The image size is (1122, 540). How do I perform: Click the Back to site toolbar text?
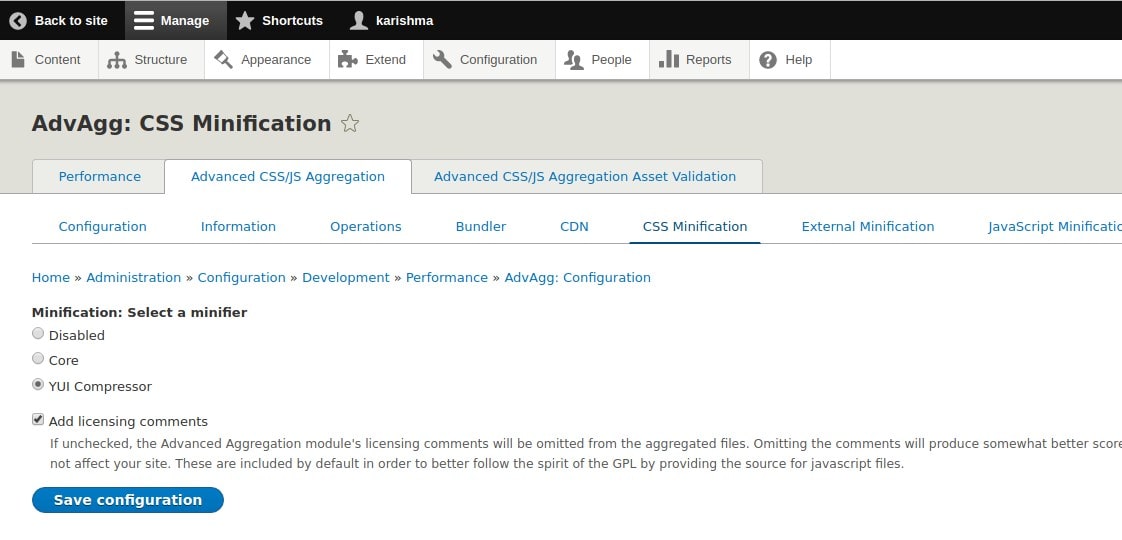(71, 21)
